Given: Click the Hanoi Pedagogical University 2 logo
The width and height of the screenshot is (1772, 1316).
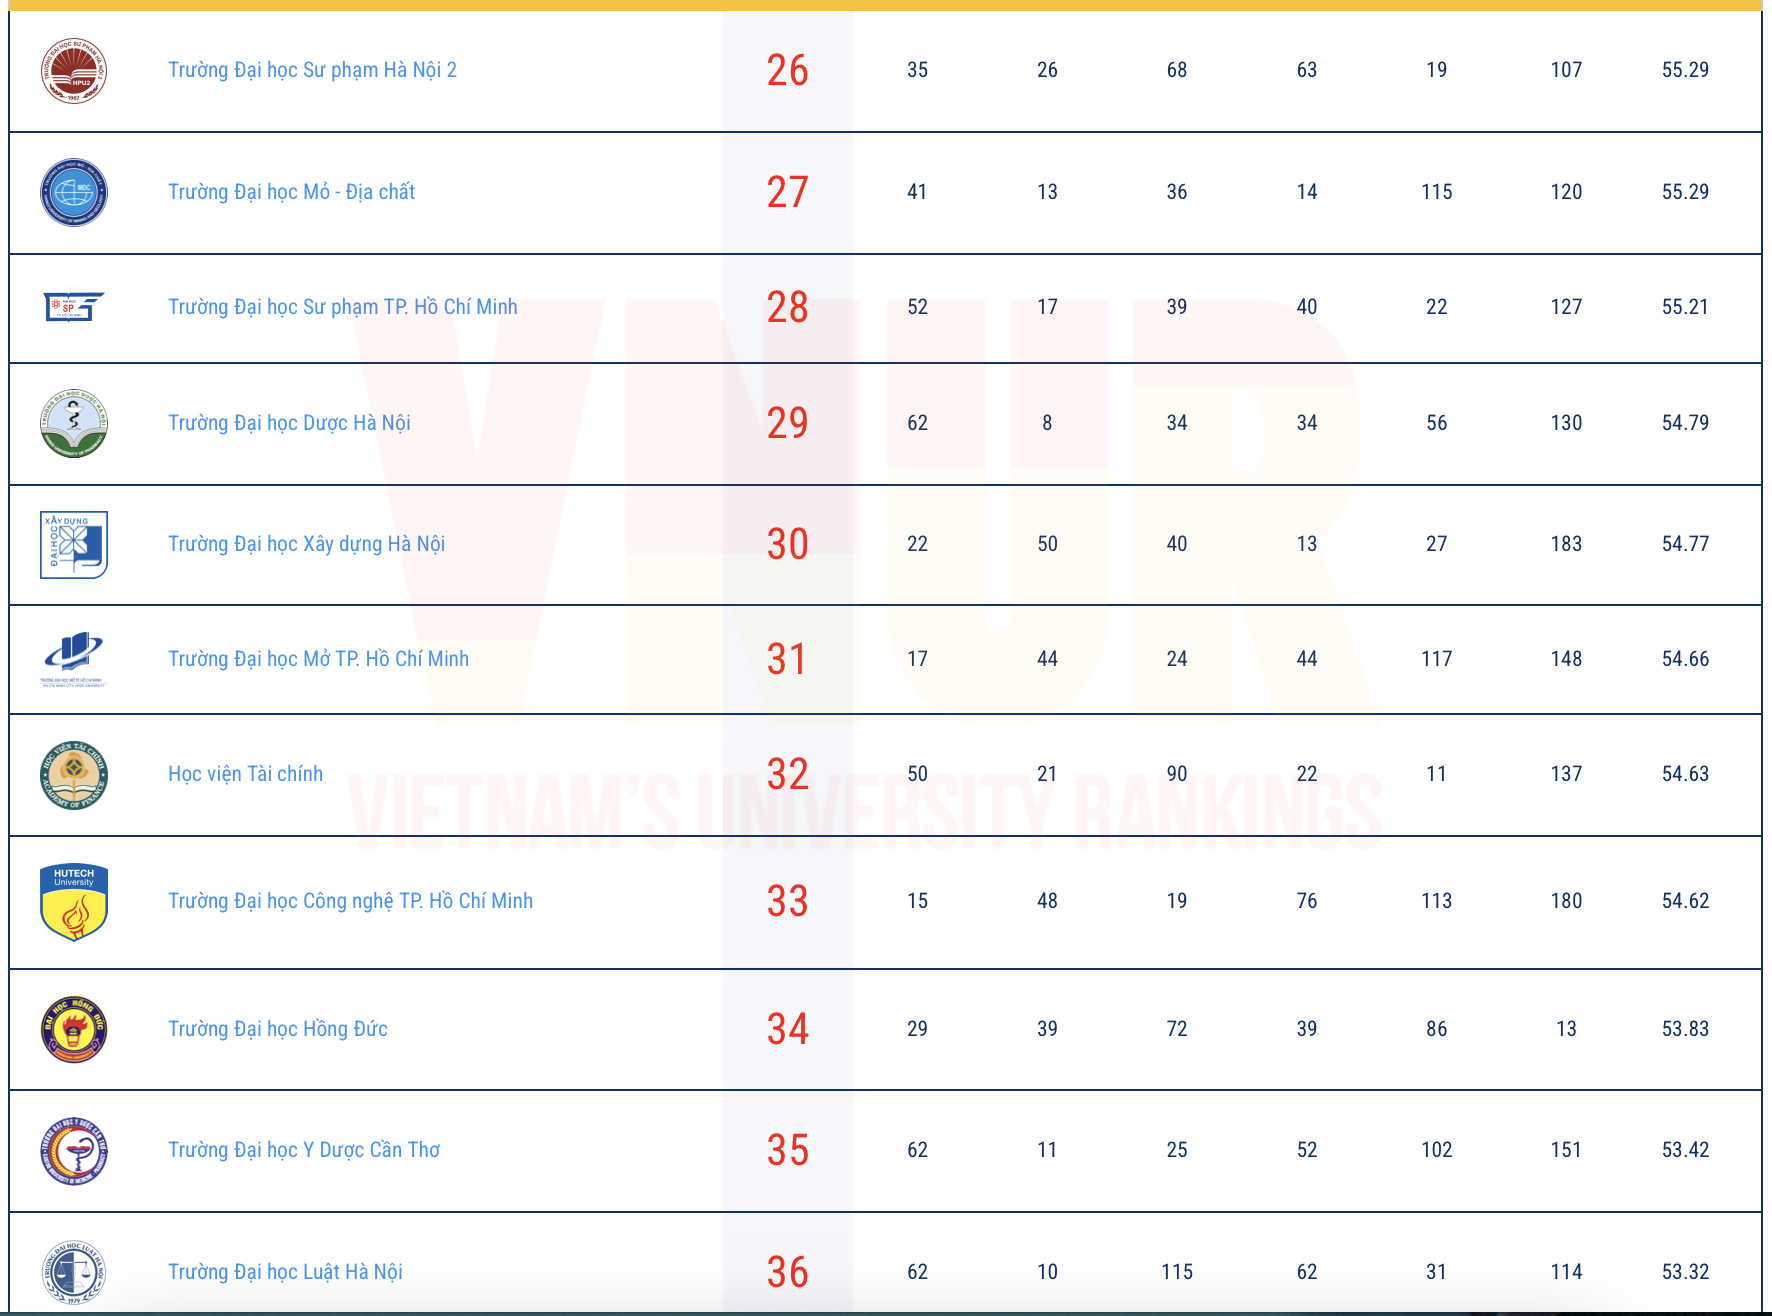Looking at the screenshot, I should click(x=74, y=71).
